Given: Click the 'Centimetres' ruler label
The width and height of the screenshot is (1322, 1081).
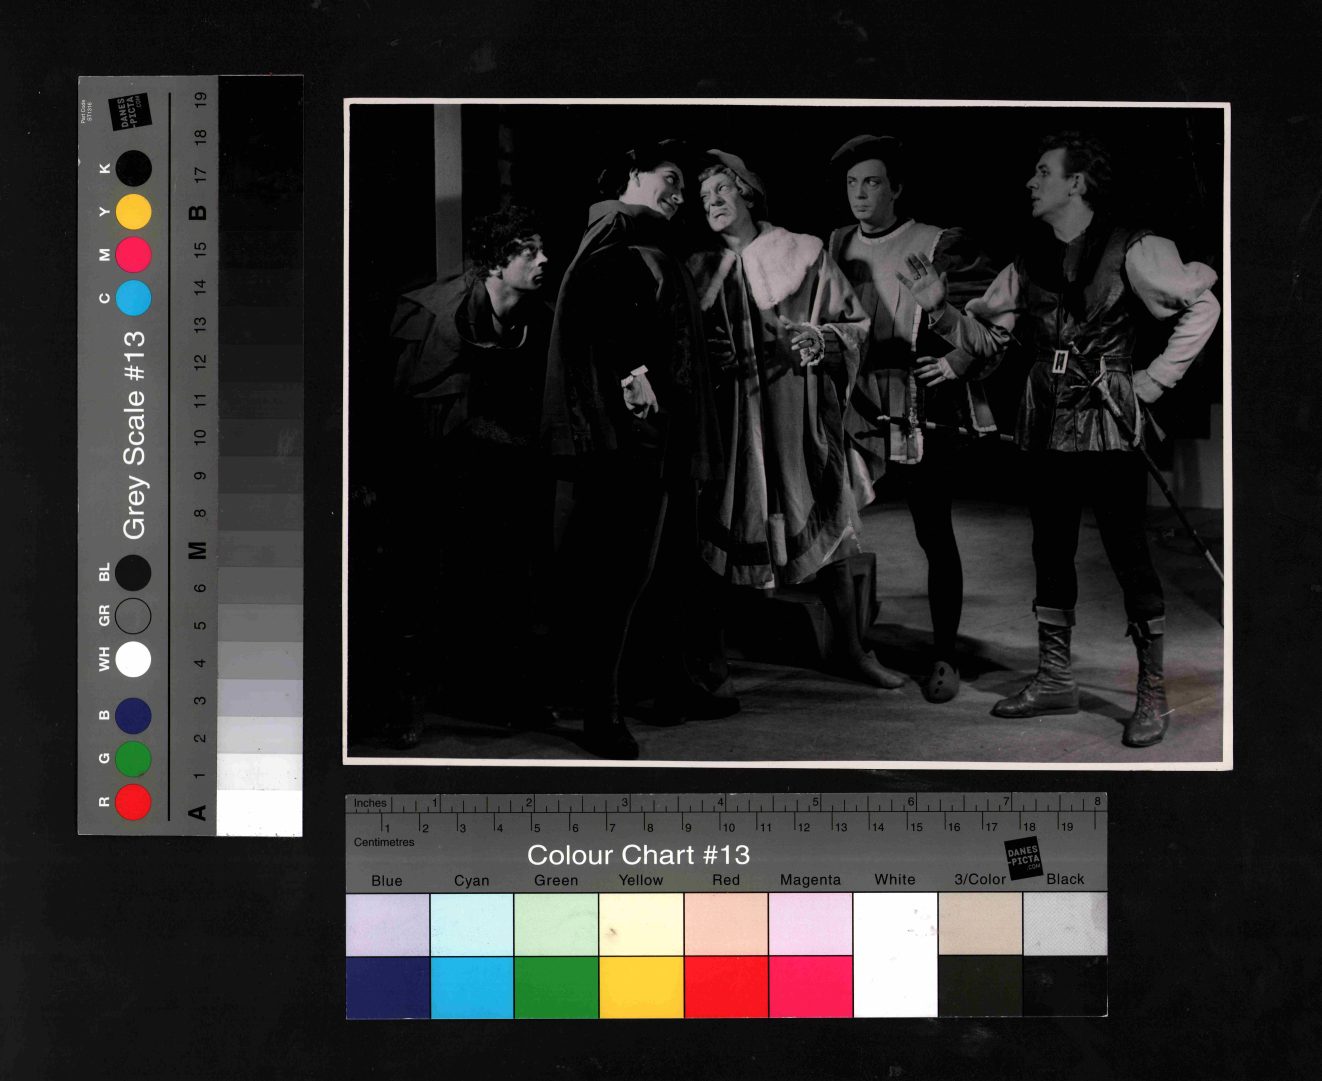Looking at the screenshot, I should pyautogui.click(x=384, y=842).
